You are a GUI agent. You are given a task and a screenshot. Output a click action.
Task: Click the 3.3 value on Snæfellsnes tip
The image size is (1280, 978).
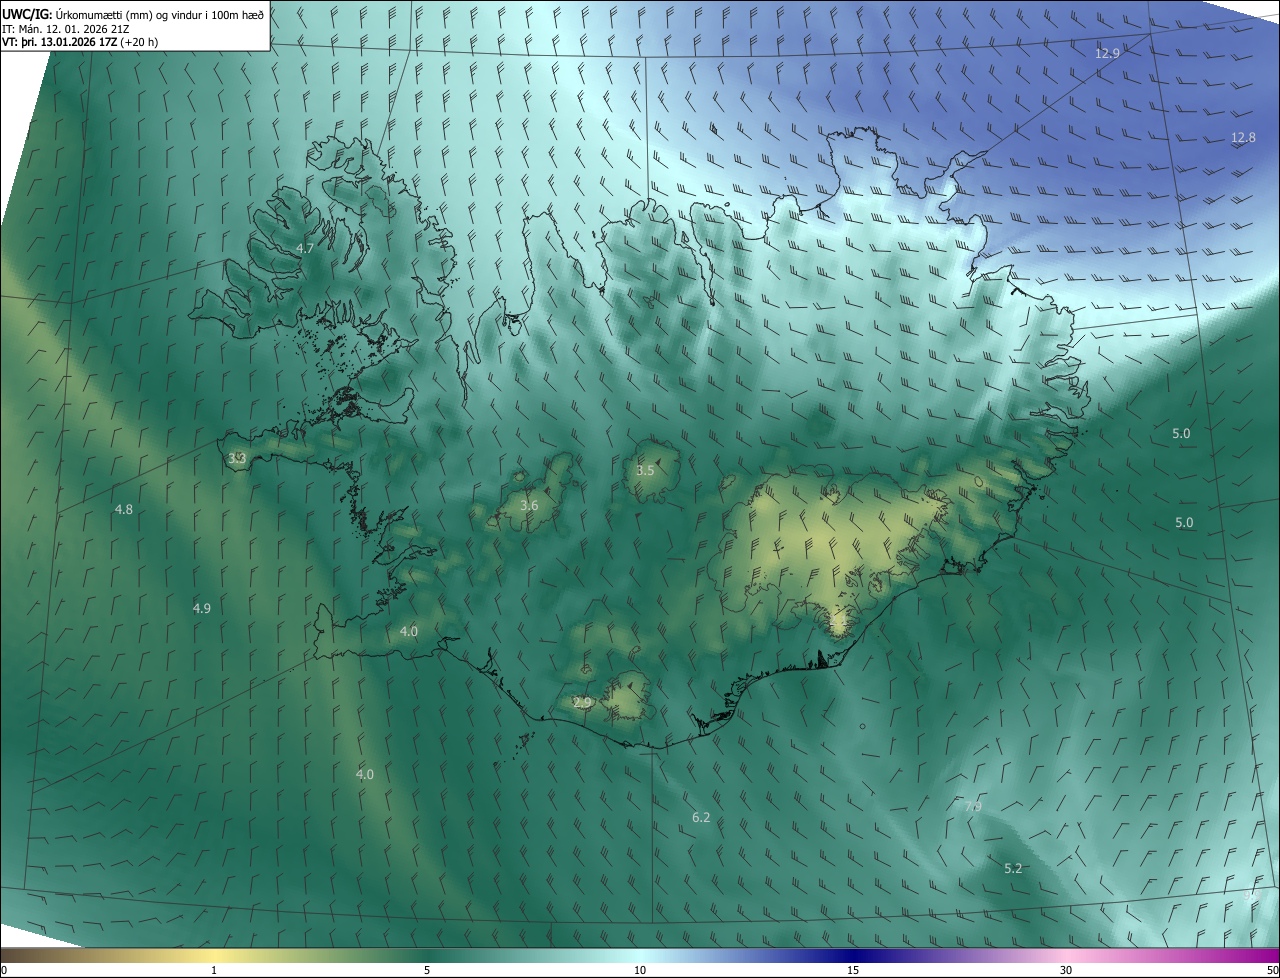(237, 458)
